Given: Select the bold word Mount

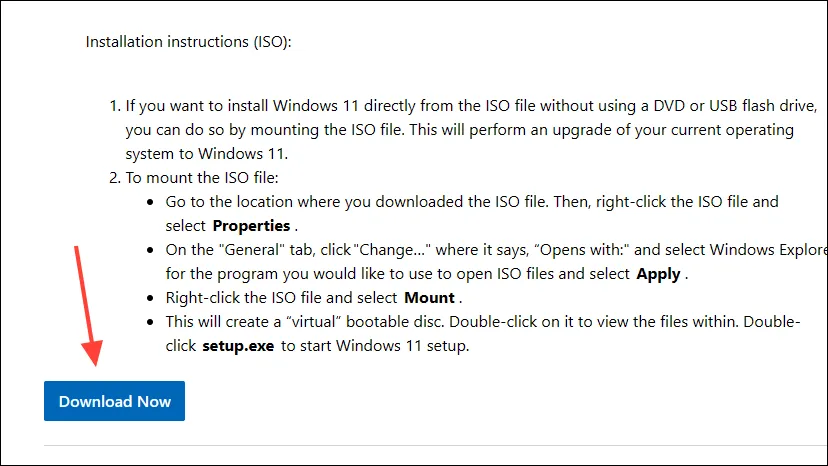Looking at the screenshot, I should coord(429,297).
